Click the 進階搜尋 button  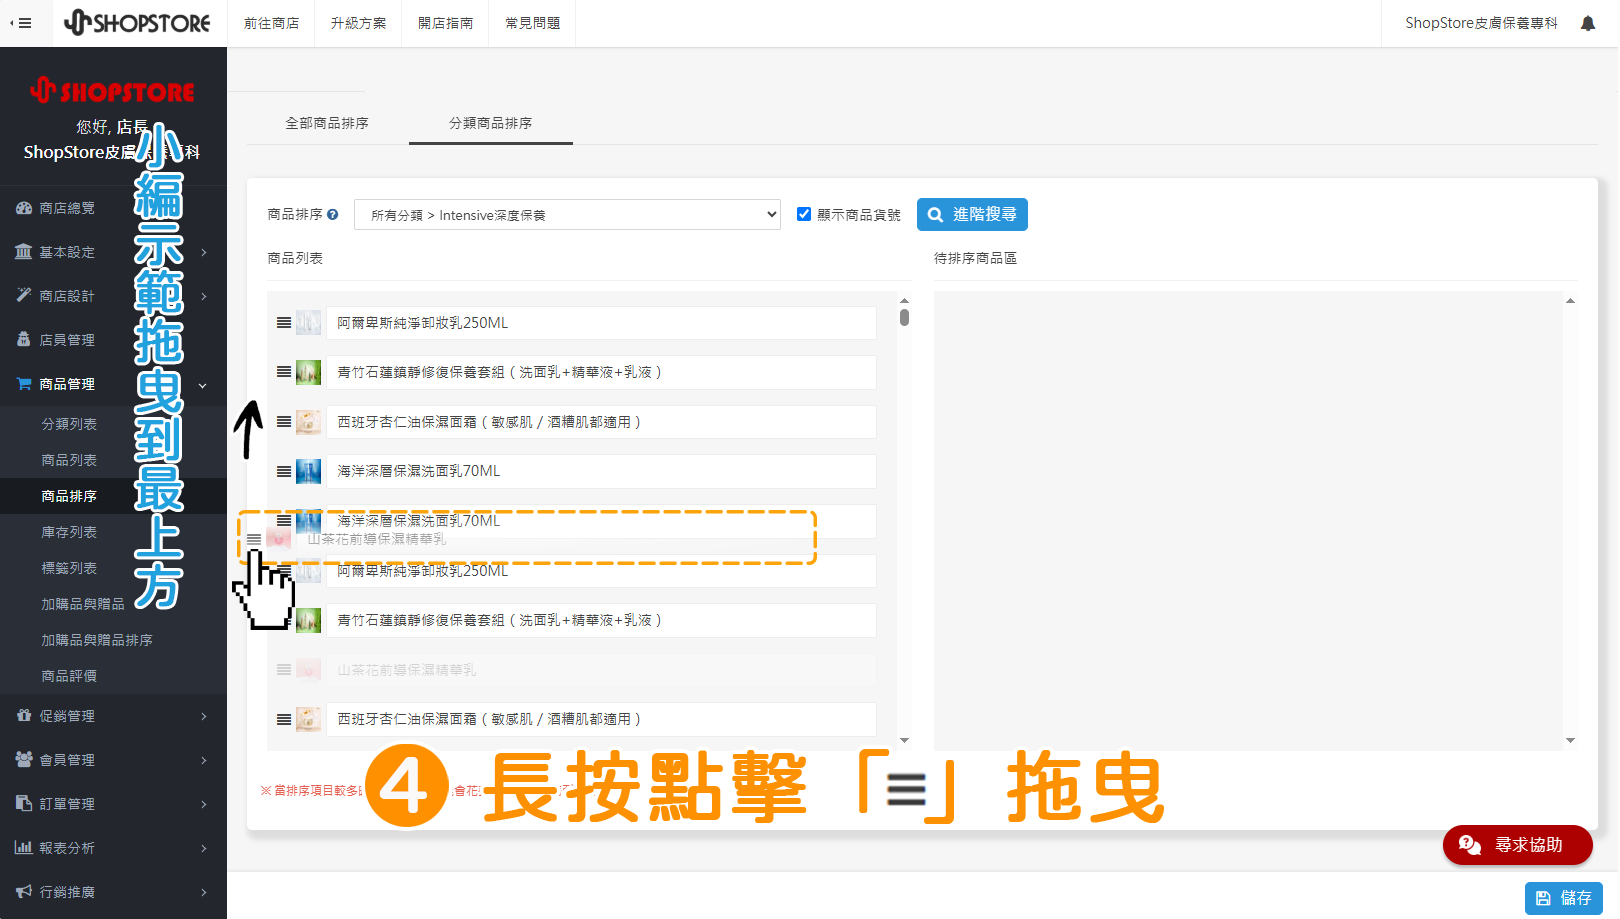[x=972, y=214]
